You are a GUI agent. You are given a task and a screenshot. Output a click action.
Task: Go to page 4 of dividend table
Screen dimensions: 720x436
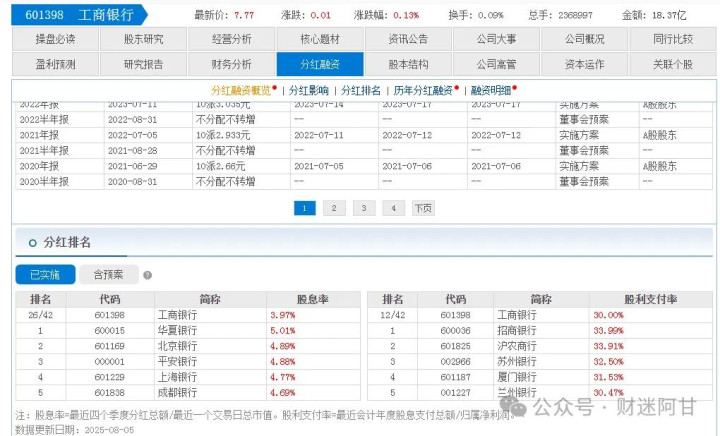394,208
